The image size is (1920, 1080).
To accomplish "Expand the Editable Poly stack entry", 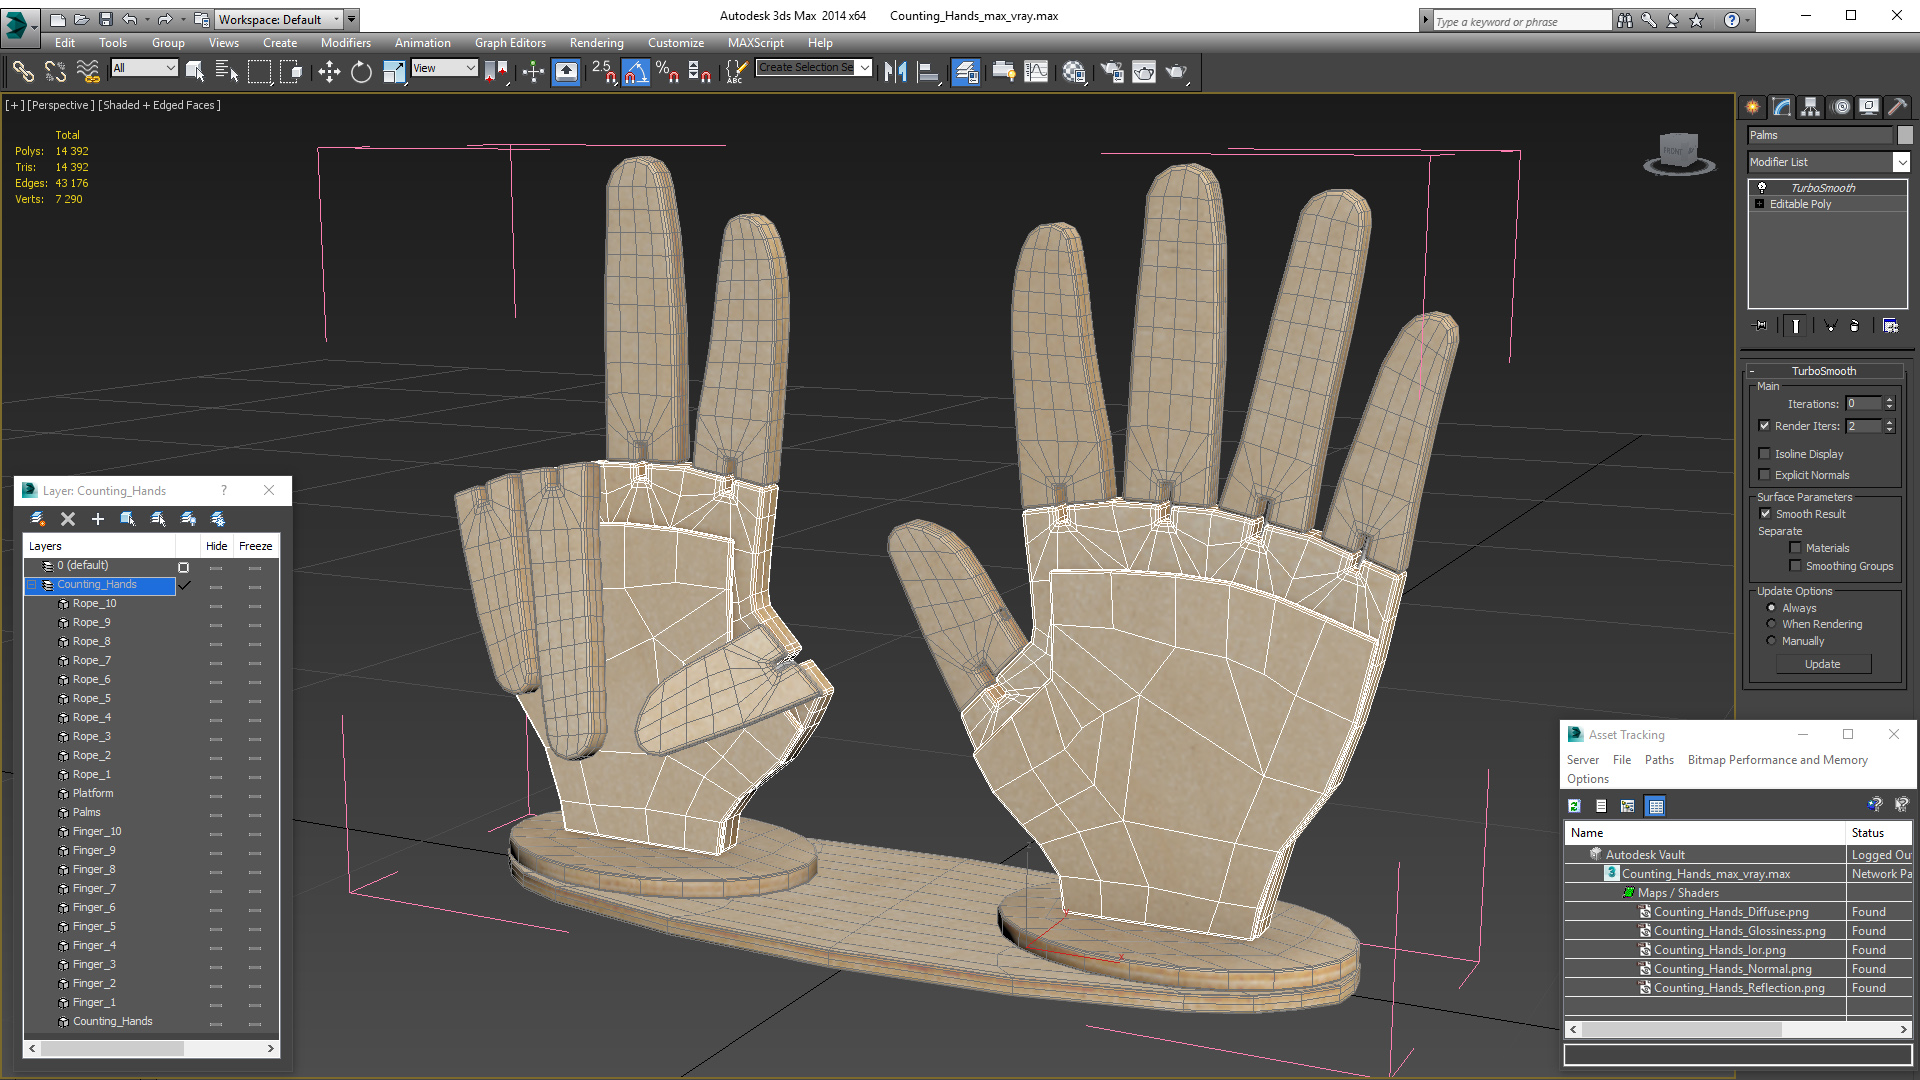I will pos(1760,204).
